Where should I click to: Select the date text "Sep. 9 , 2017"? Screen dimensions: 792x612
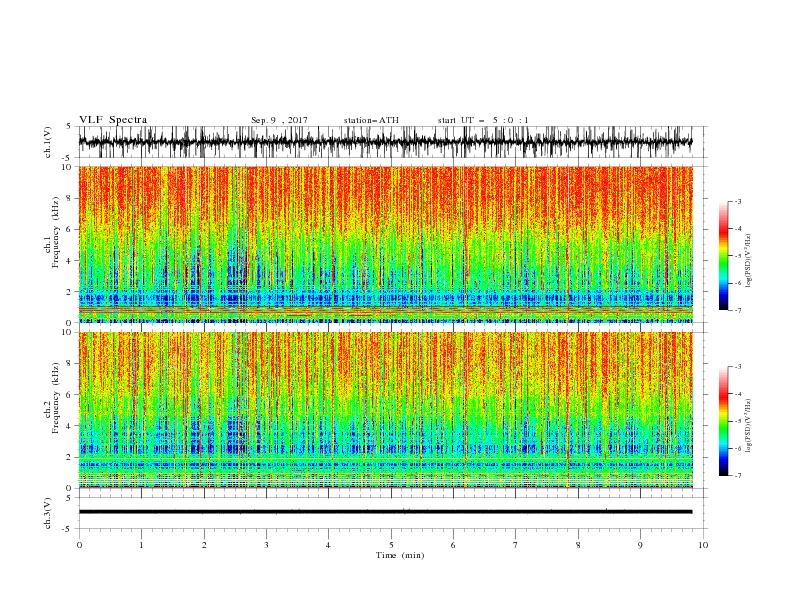pyautogui.click(x=279, y=120)
